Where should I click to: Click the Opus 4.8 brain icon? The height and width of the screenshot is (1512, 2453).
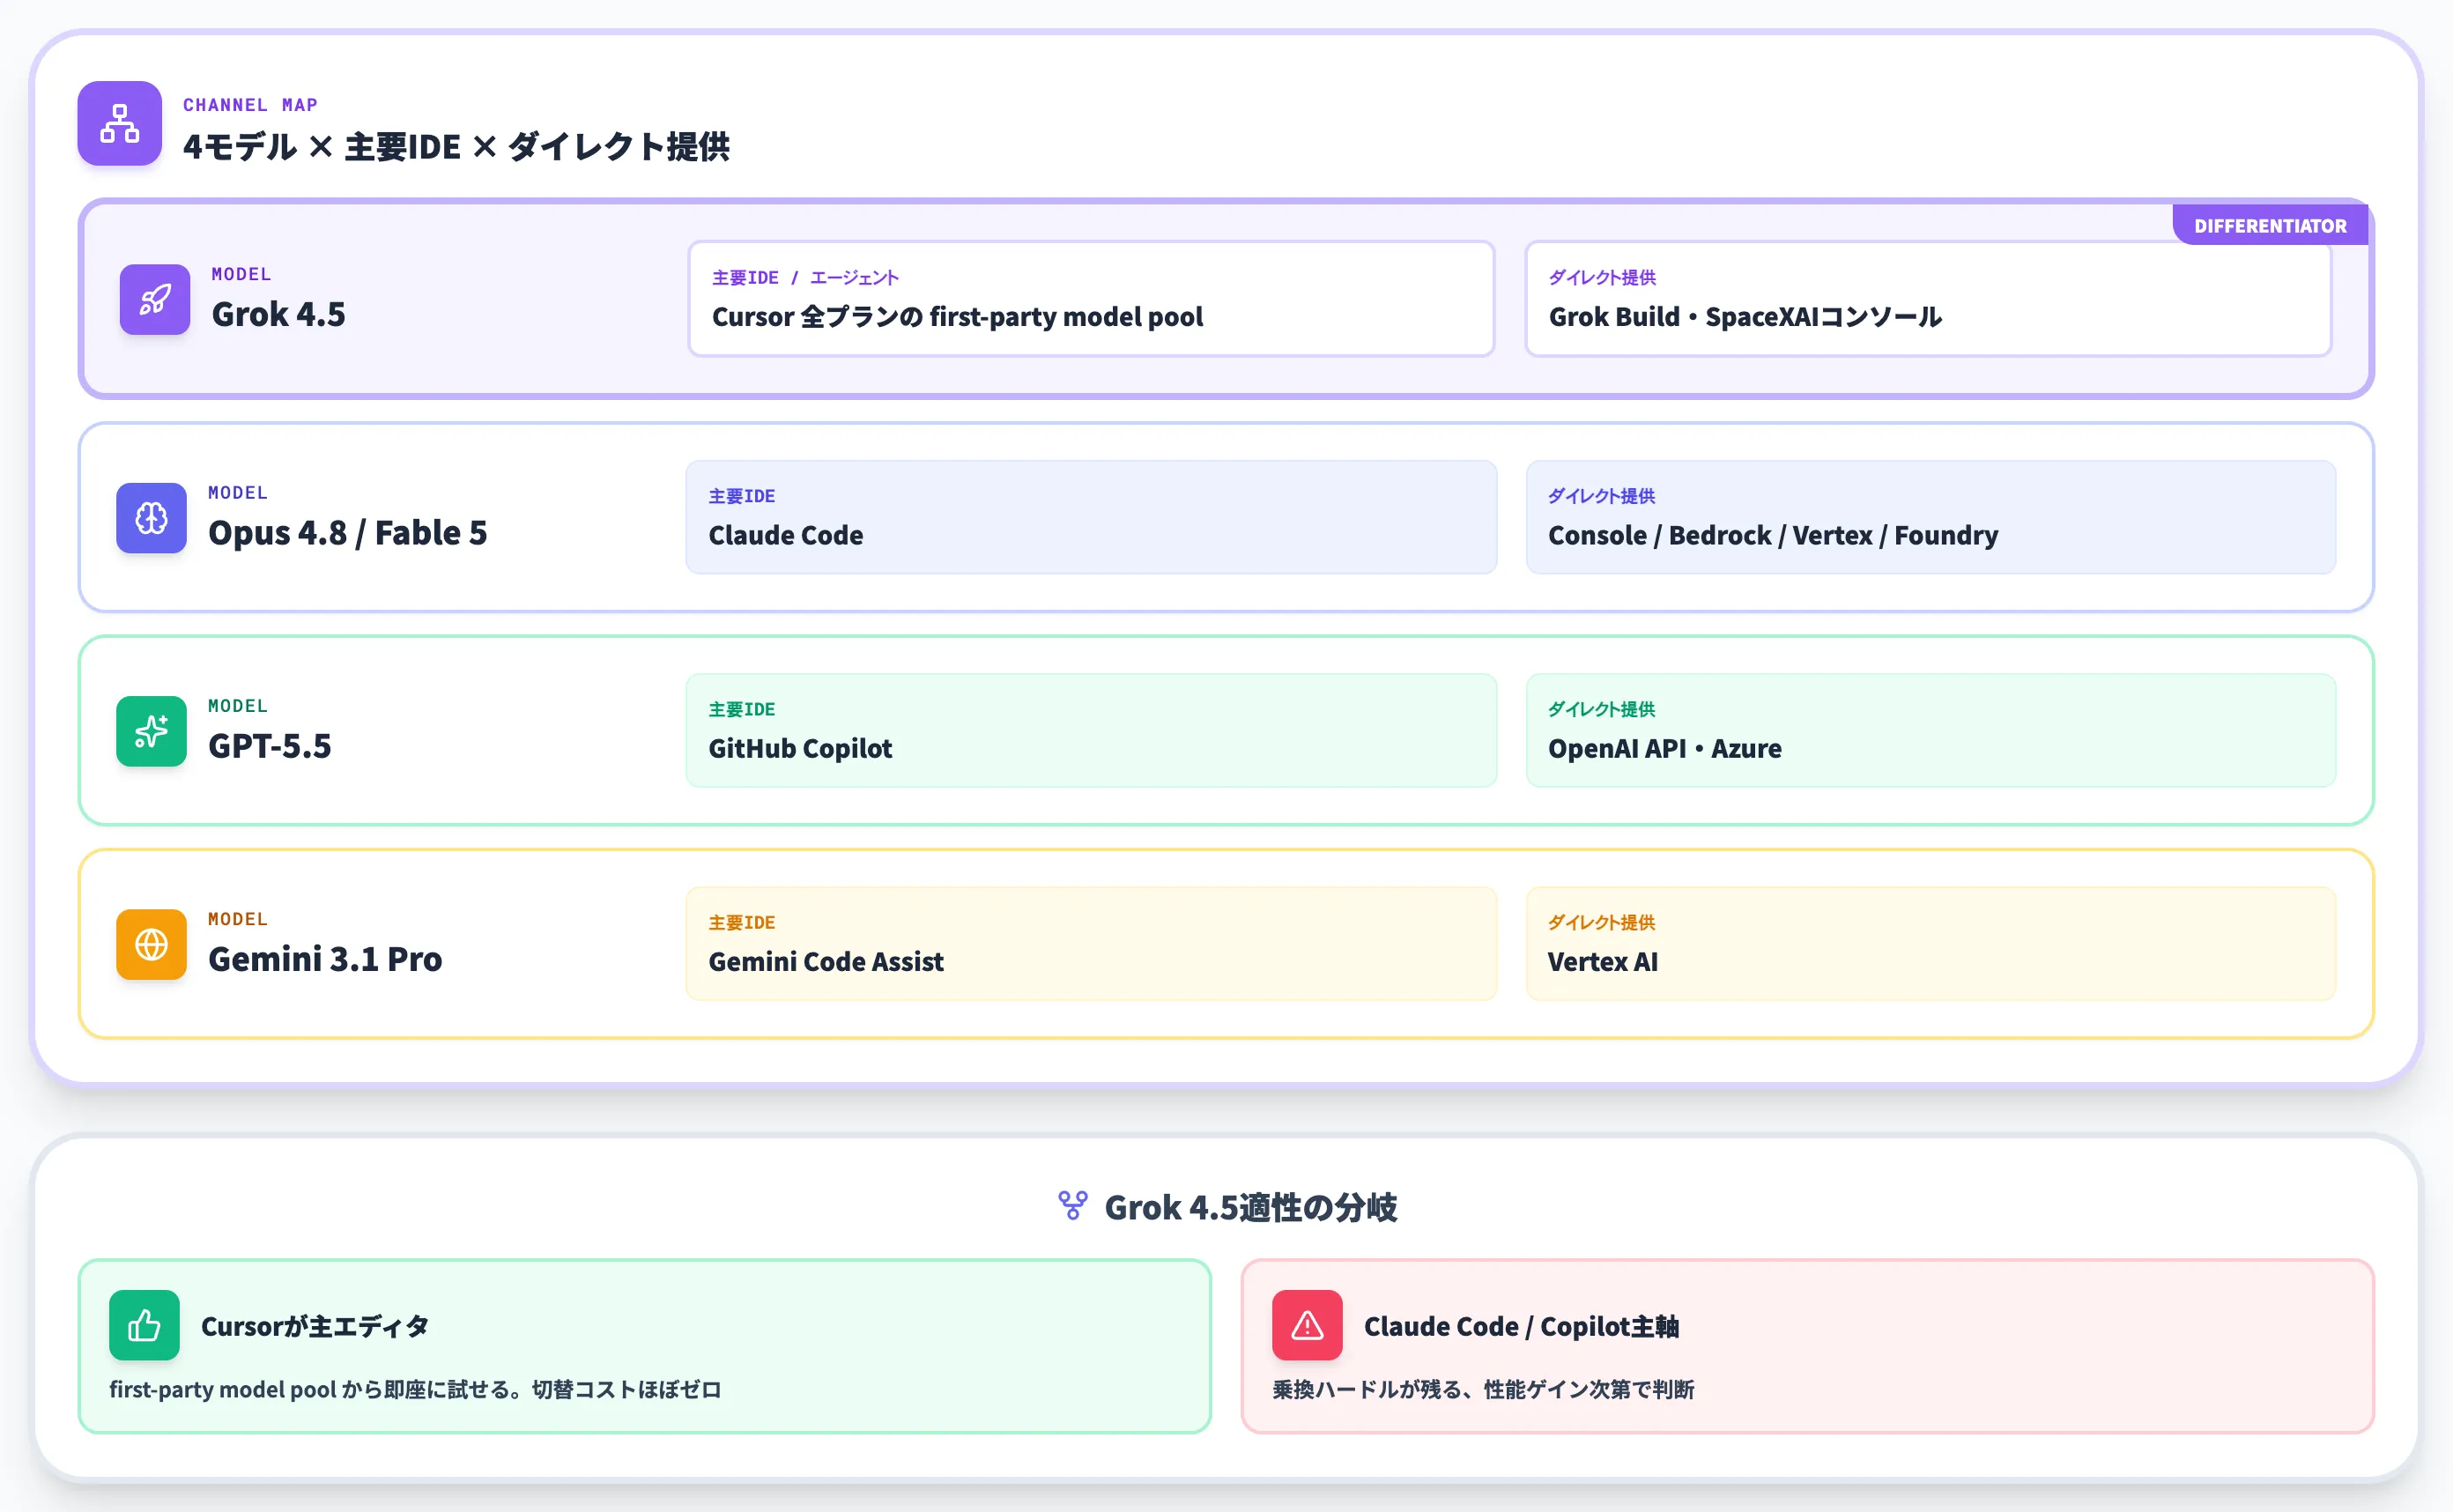151,518
